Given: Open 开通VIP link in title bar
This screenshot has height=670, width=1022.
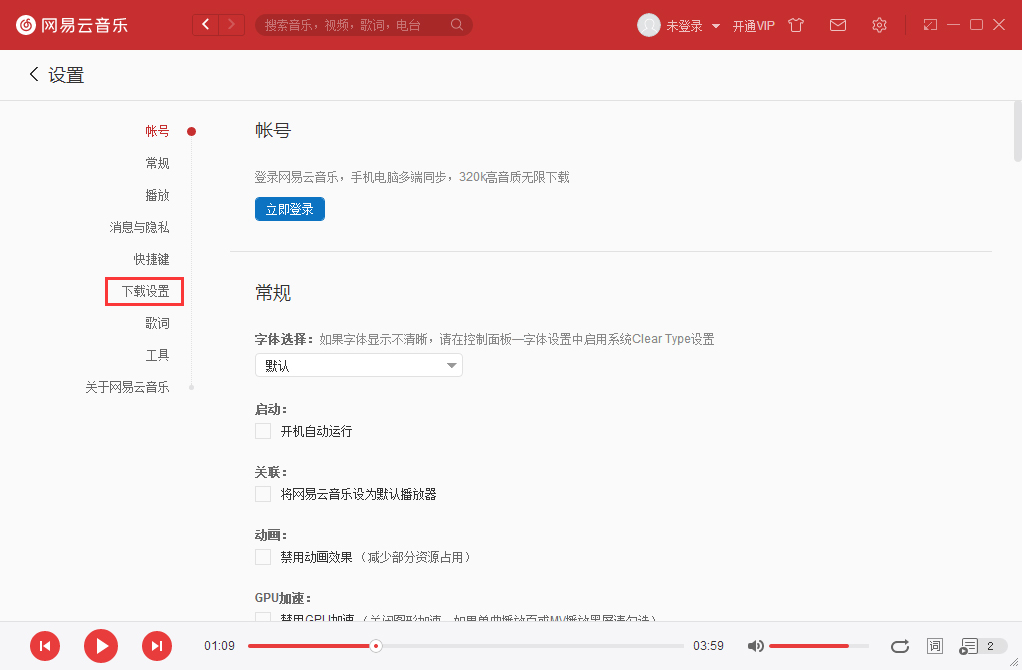Looking at the screenshot, I should tap(755, 25).
